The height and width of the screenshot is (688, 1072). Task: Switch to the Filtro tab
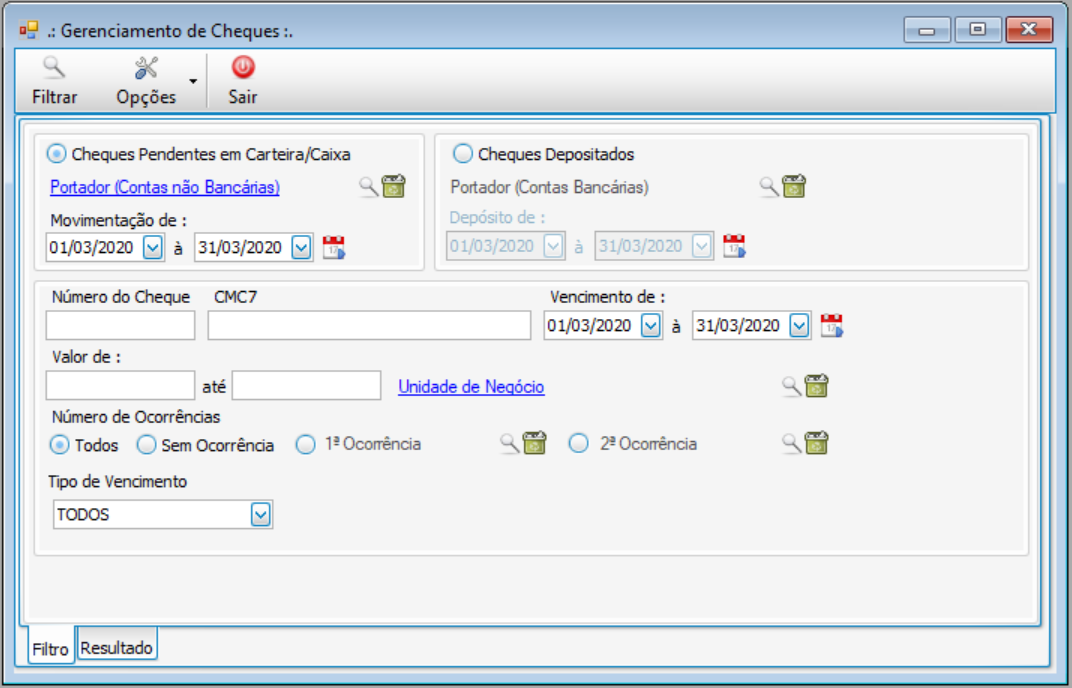tap(51, 648)
